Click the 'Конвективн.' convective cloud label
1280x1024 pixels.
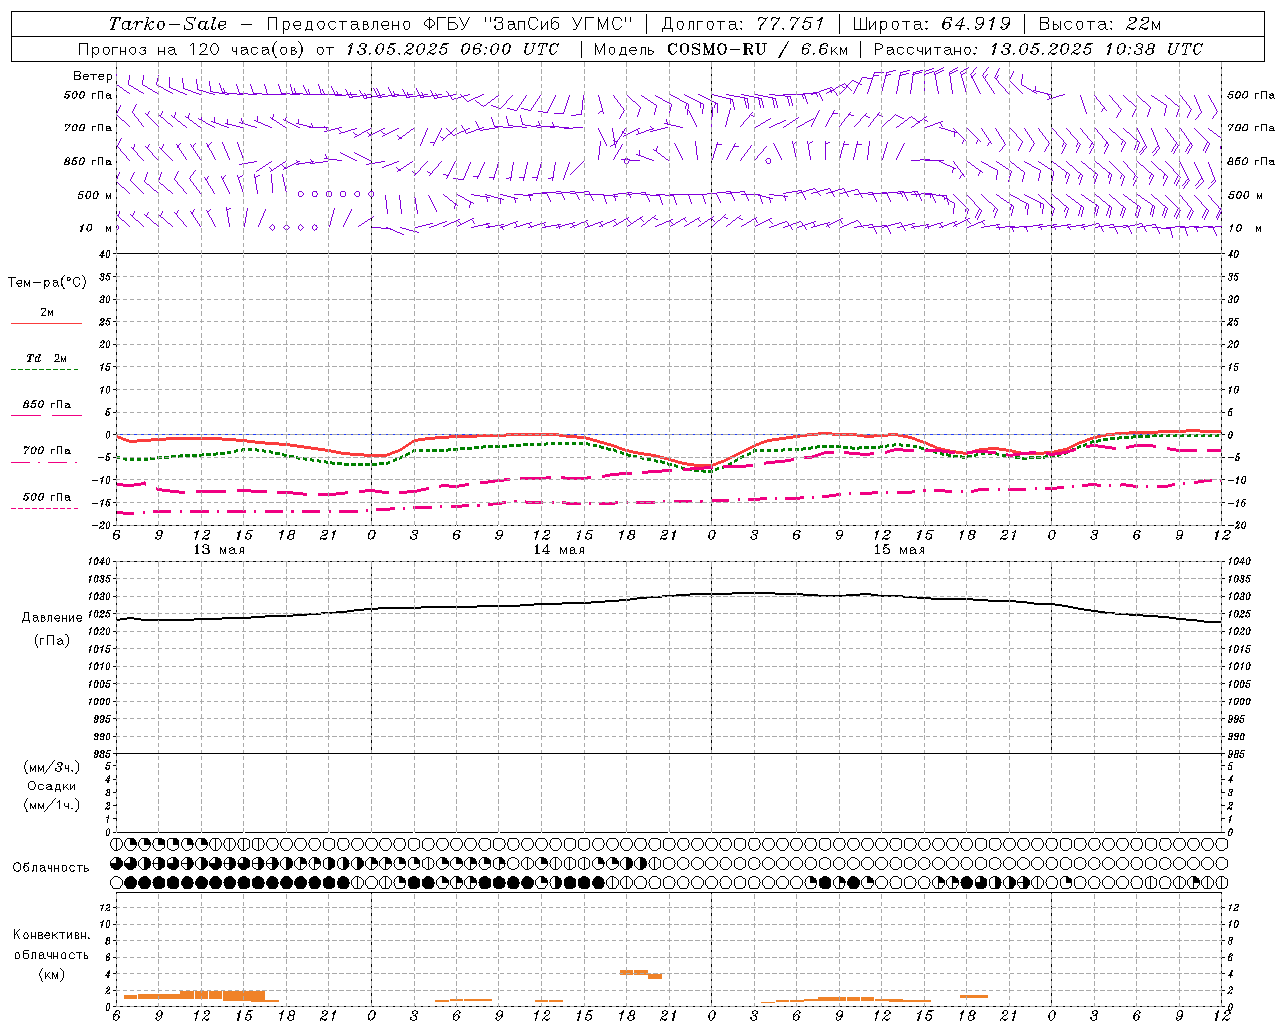(51, 935)
